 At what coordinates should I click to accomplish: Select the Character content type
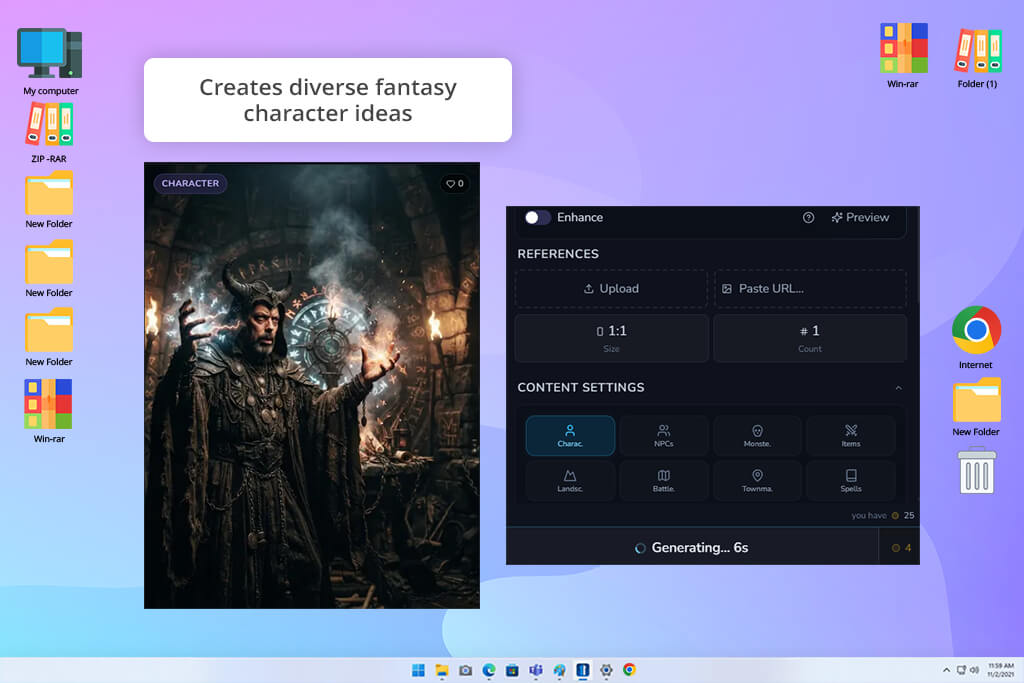(570, 436)
